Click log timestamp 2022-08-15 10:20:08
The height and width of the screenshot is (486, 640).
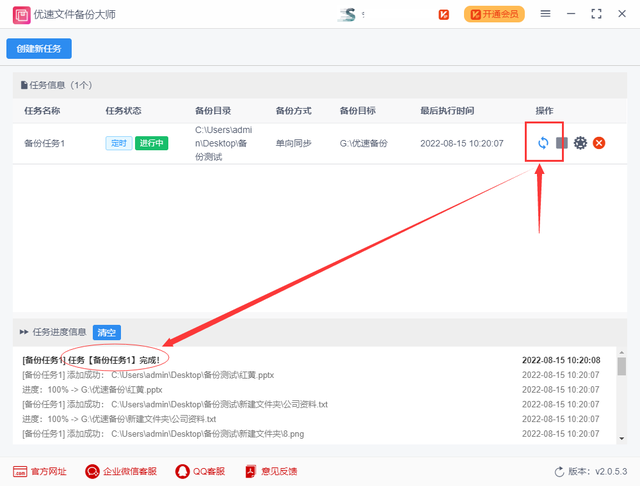point(561,360)
